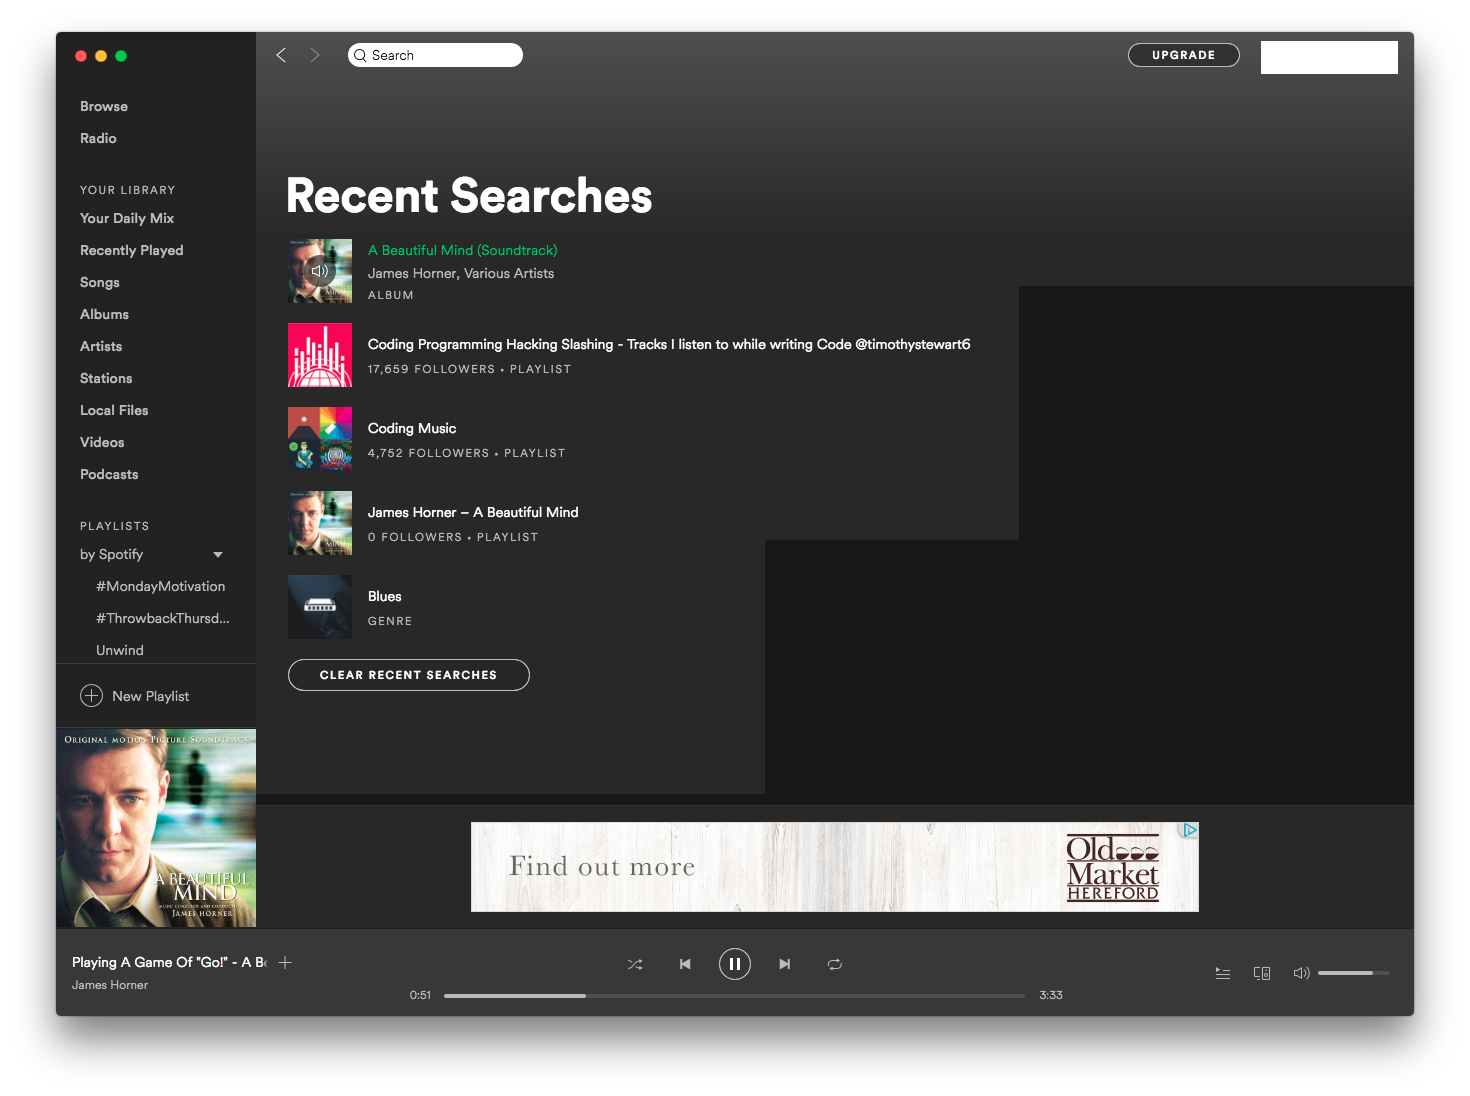Enable repeat mode
The width and height of the screenshot is (1470, 1096).
pos(834,963)
